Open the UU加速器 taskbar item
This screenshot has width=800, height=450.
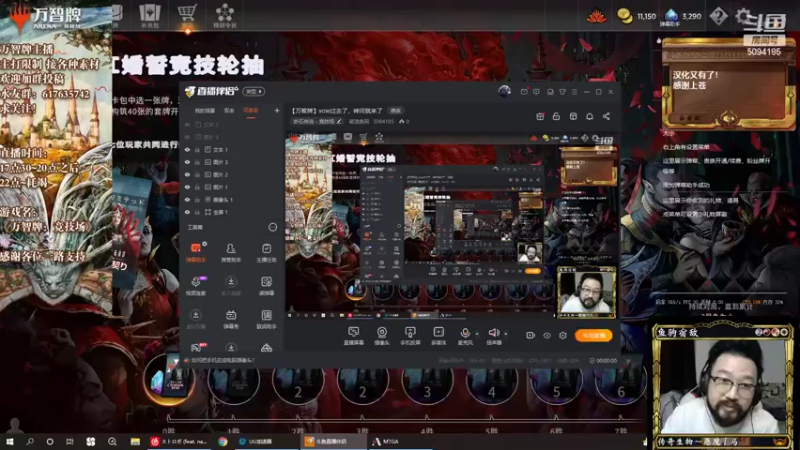(x=256, y=441)
